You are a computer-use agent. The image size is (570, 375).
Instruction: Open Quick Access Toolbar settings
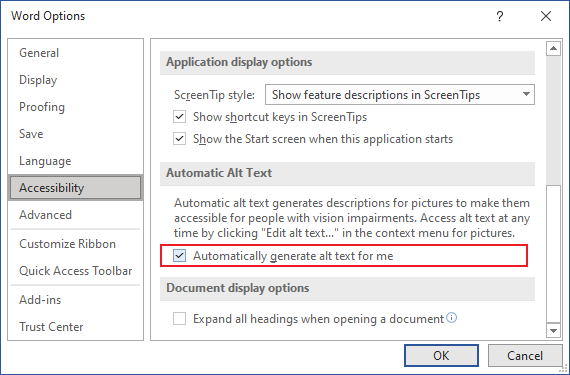click(x=75, y=271)
